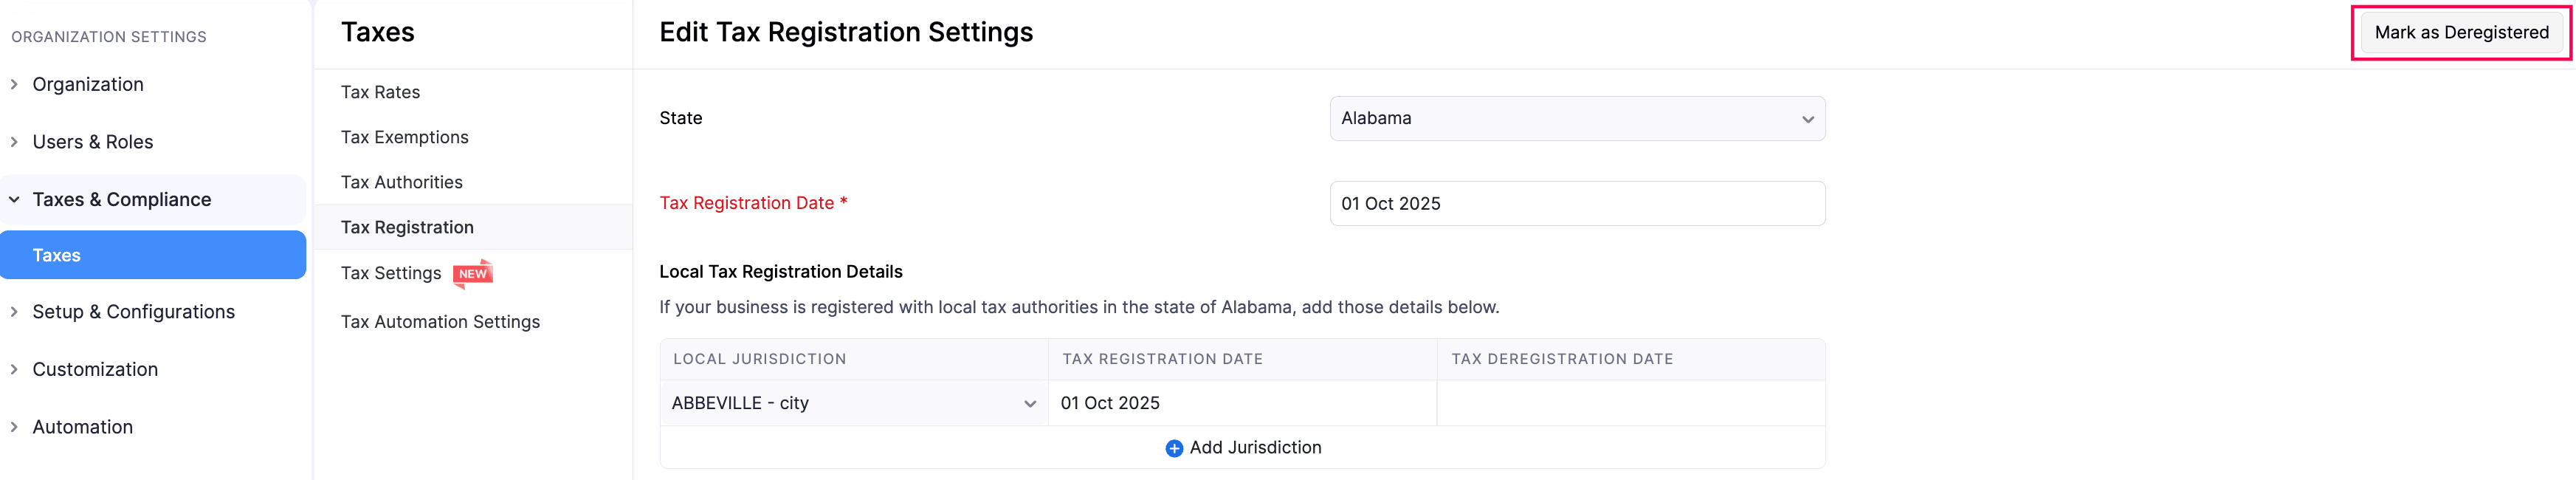Screen dimensions: 2576x480
Task: Click the Mark as Deregistered button
Action: (x=2460, y=31)
